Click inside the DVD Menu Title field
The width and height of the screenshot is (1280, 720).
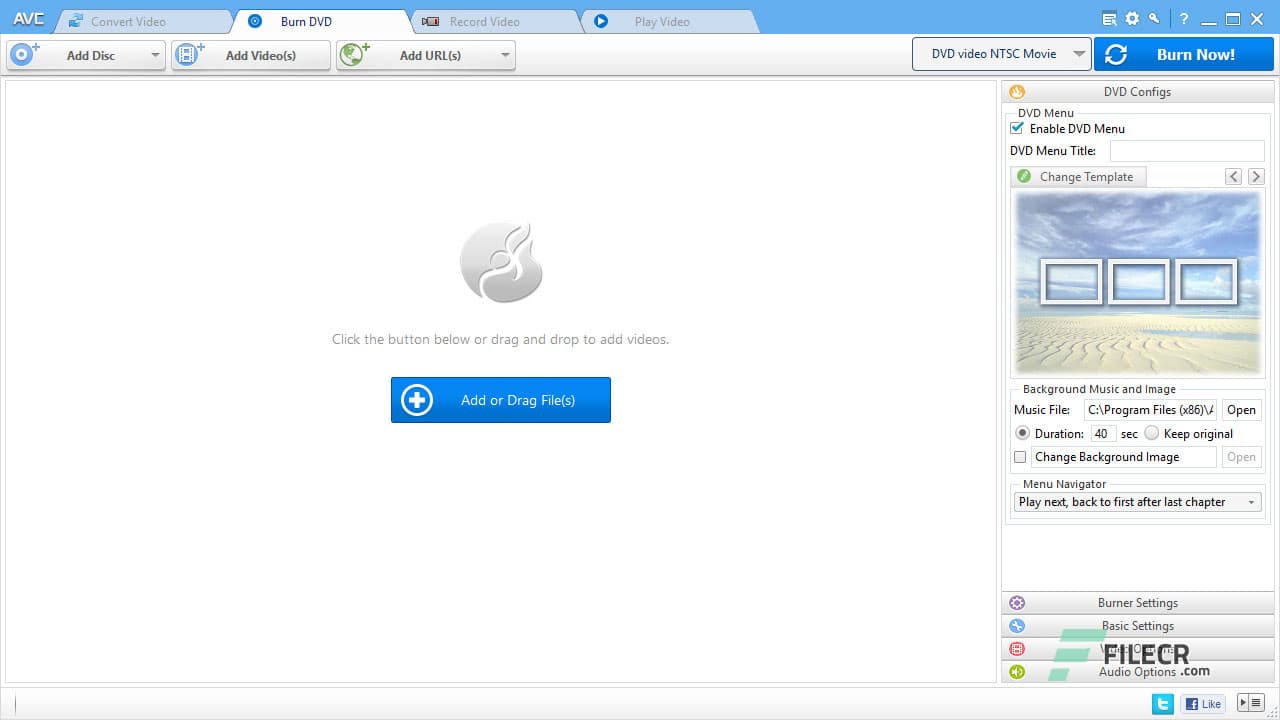click(1187, 150)
